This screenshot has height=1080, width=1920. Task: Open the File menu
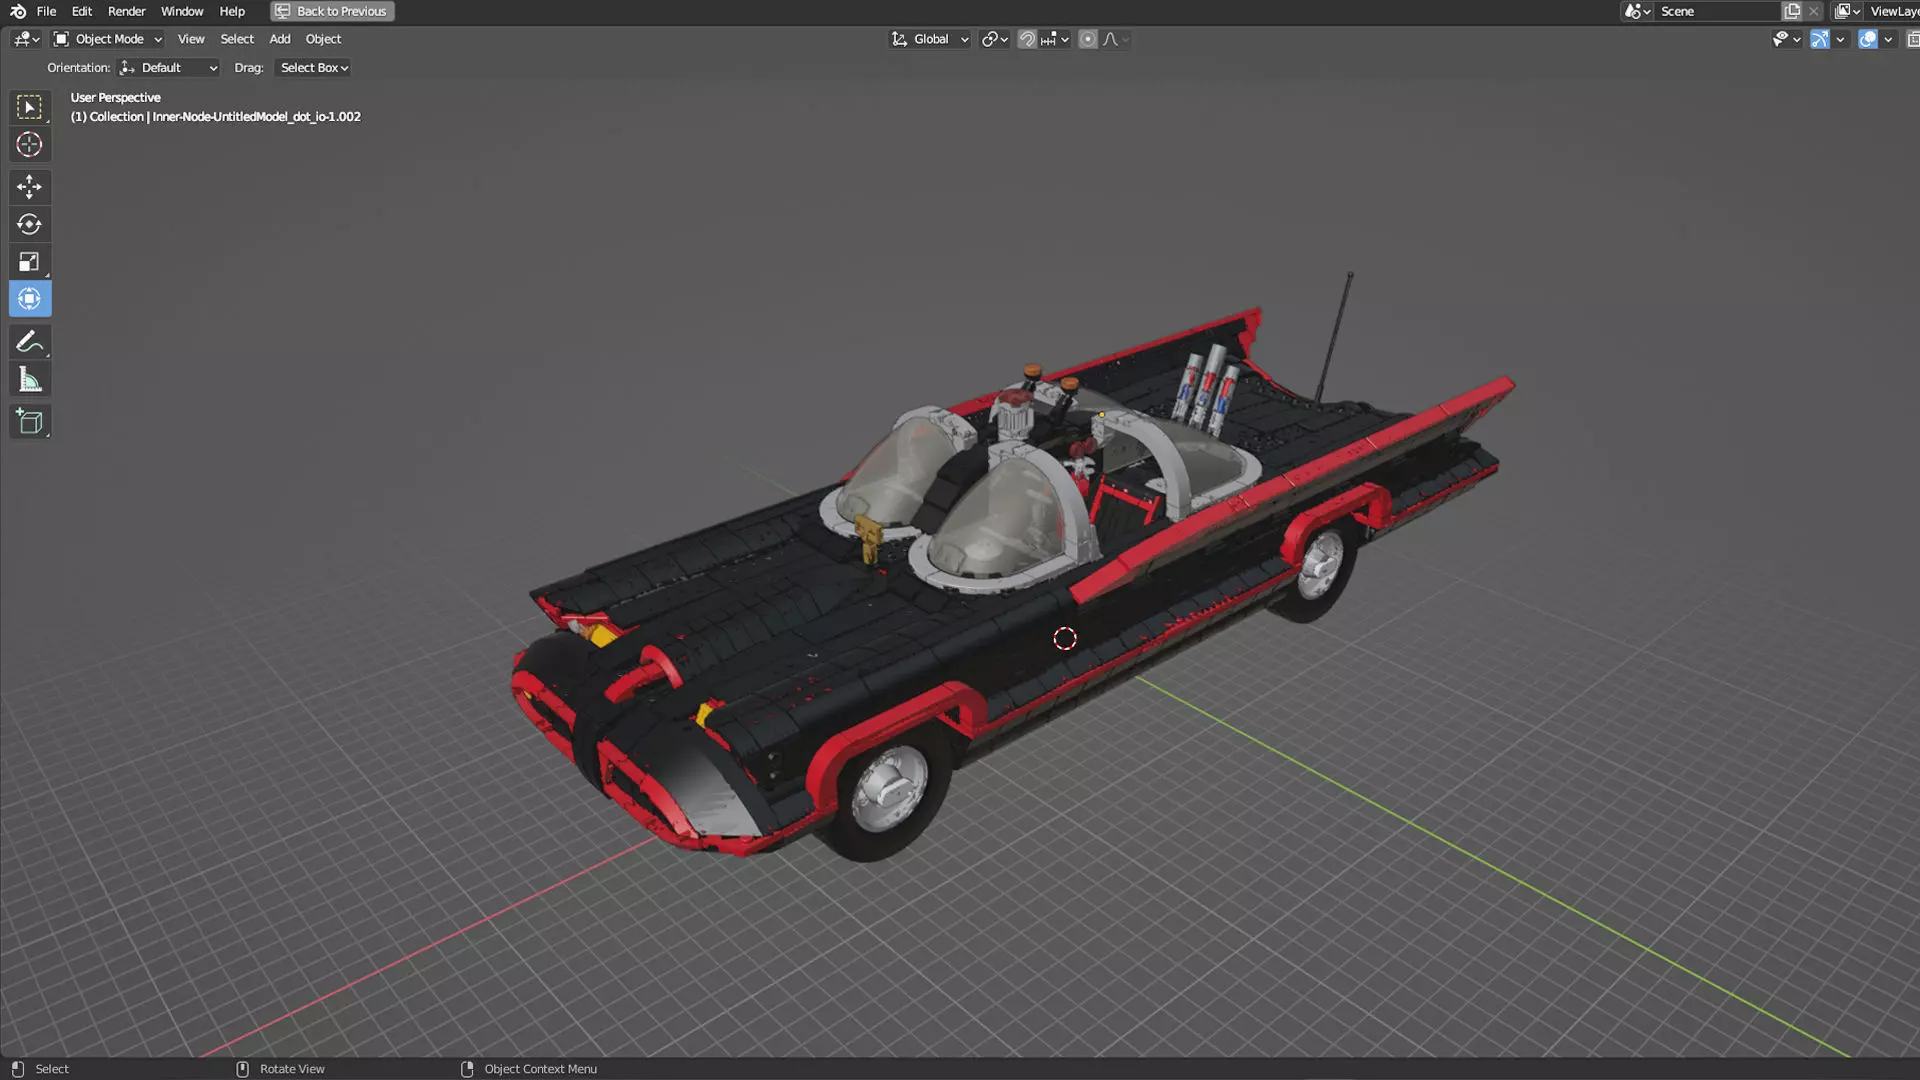[x=46, y=11]
